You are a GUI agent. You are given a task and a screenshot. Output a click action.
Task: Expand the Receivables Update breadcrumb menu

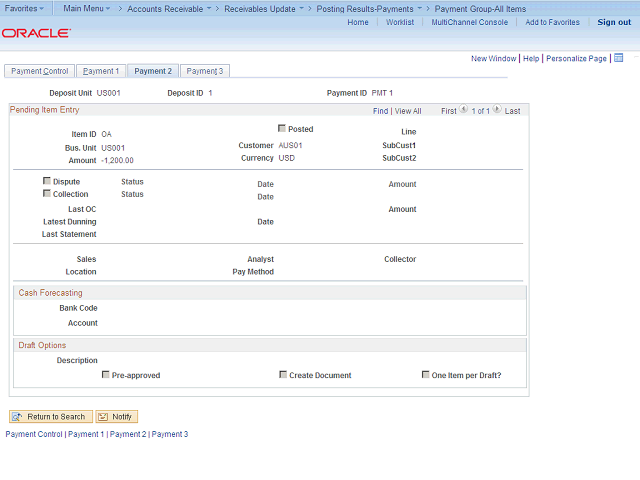click(x=264, y=9)
